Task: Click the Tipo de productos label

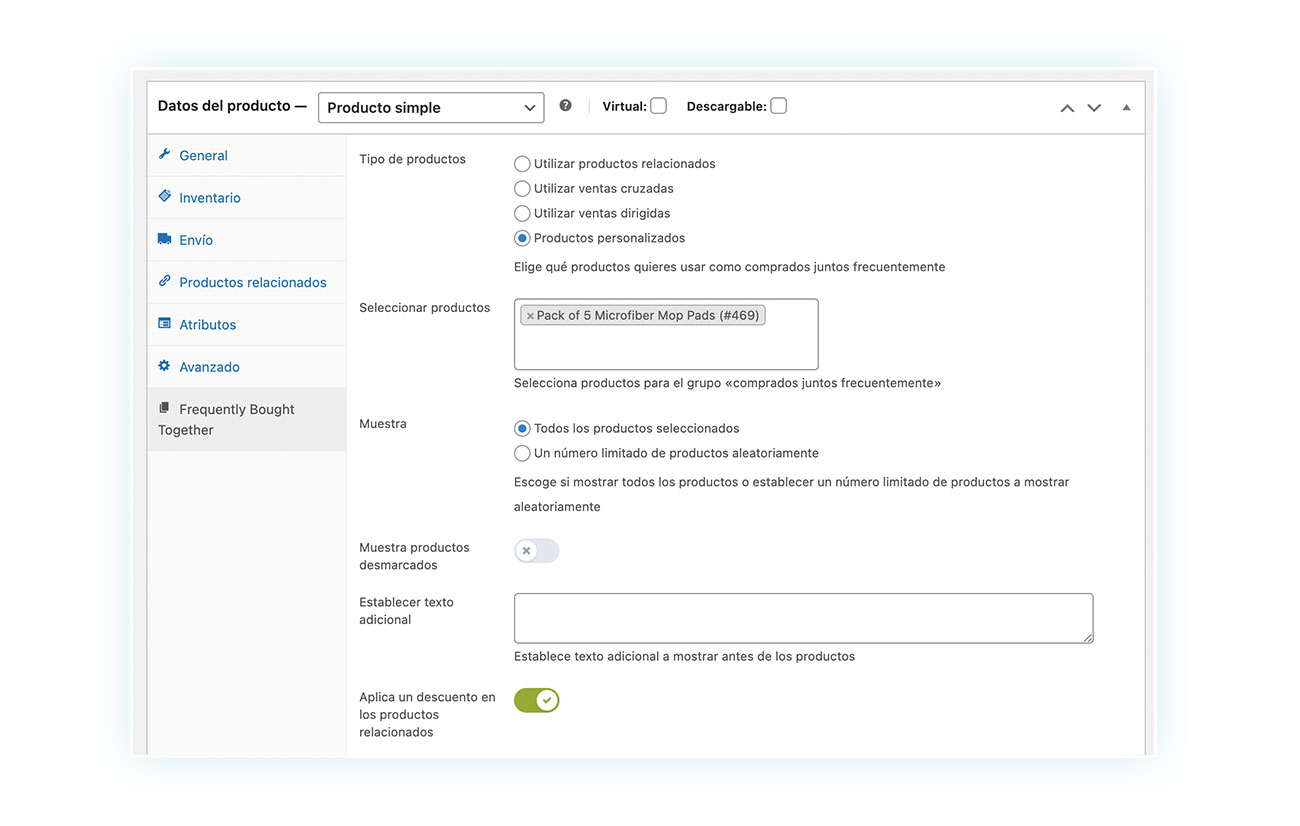Action: click(412, 159)
